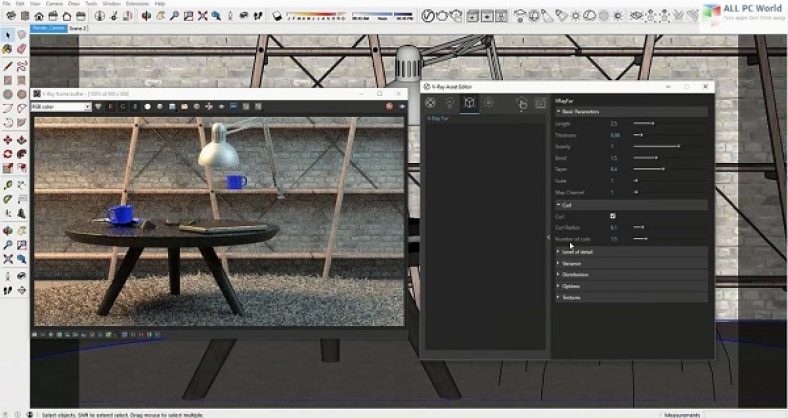Uncheck the Curl checkbox

tap(613, 216)
